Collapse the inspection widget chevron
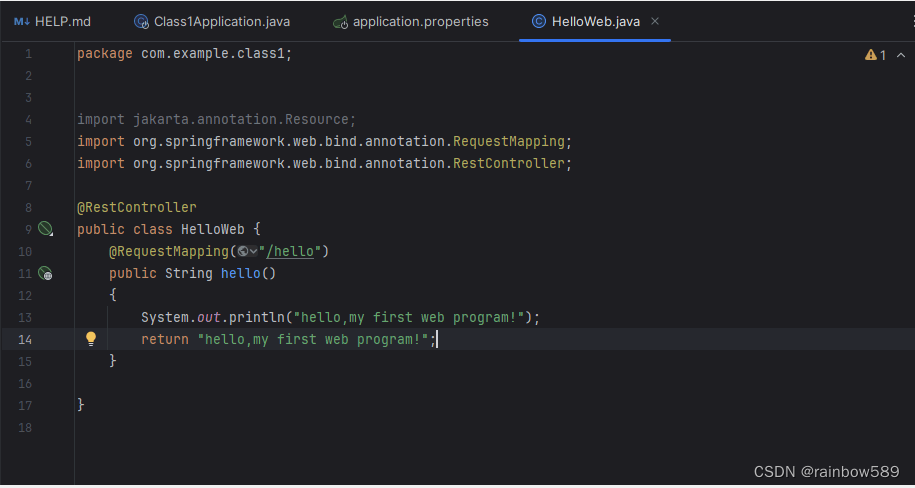Image resolution: width=915 pixels, height=488 pixels. pos(900,55)
